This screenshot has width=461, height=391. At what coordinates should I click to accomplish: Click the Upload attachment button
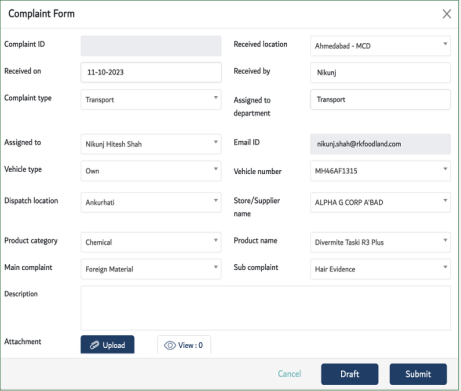107,345
